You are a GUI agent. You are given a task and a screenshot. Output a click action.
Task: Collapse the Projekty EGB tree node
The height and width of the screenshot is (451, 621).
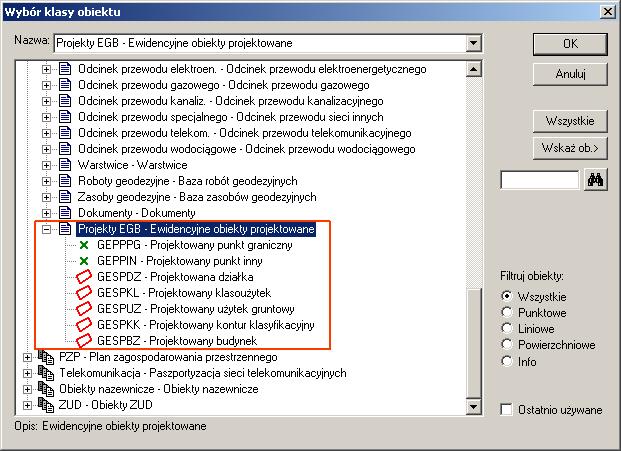[x=46, y=229]
